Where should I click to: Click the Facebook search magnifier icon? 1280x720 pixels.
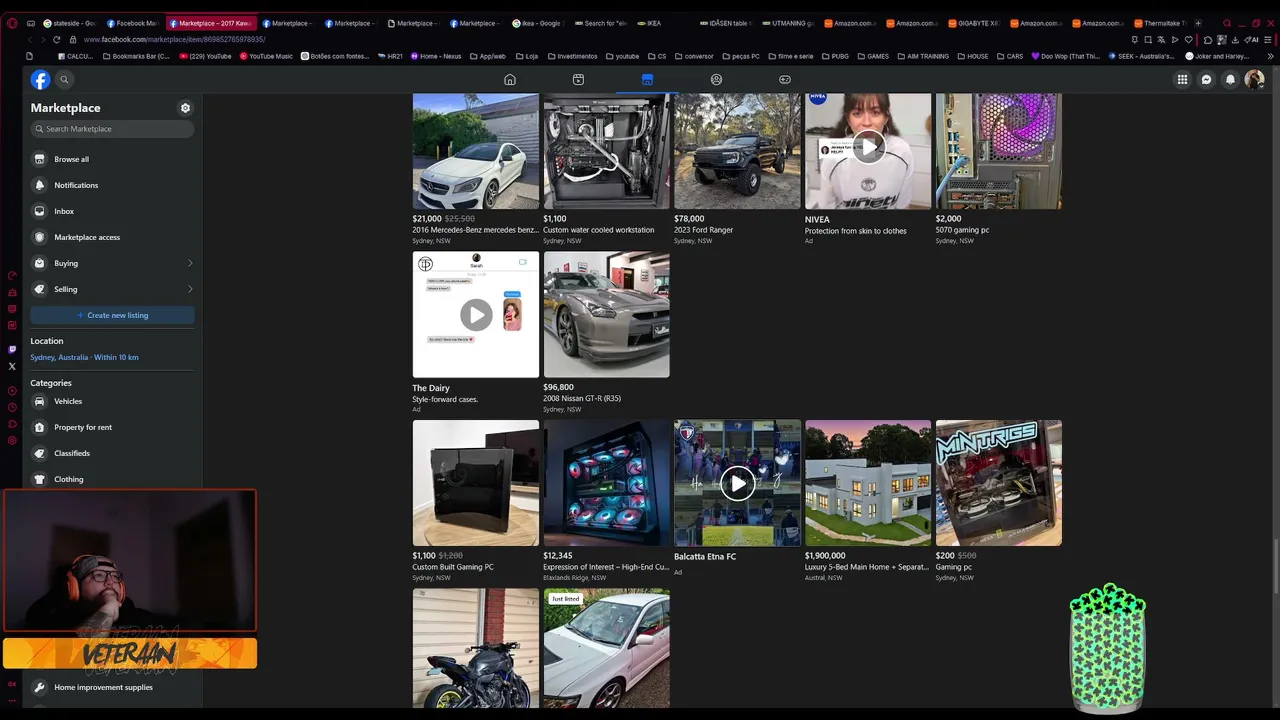click(x=64, y=80)
